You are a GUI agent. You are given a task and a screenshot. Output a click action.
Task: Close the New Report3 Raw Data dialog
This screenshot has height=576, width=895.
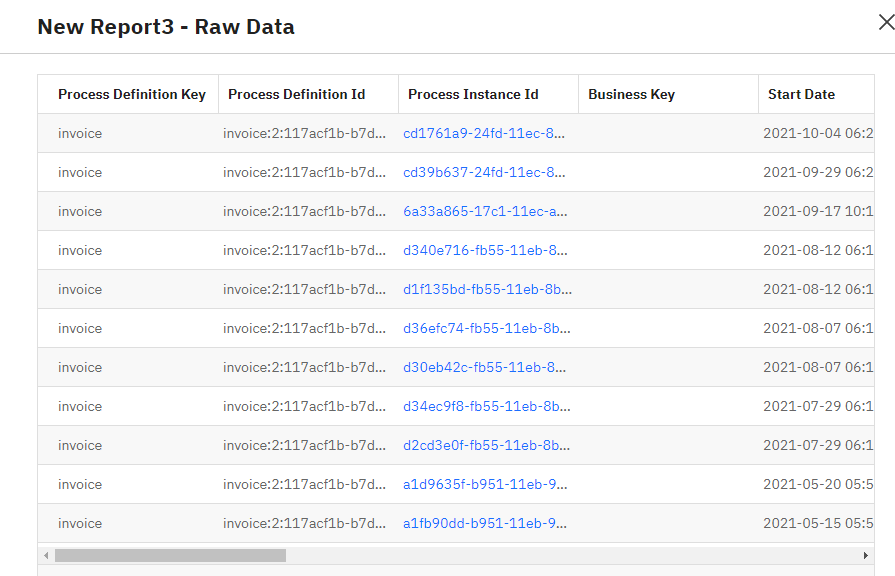click(884, 23)
